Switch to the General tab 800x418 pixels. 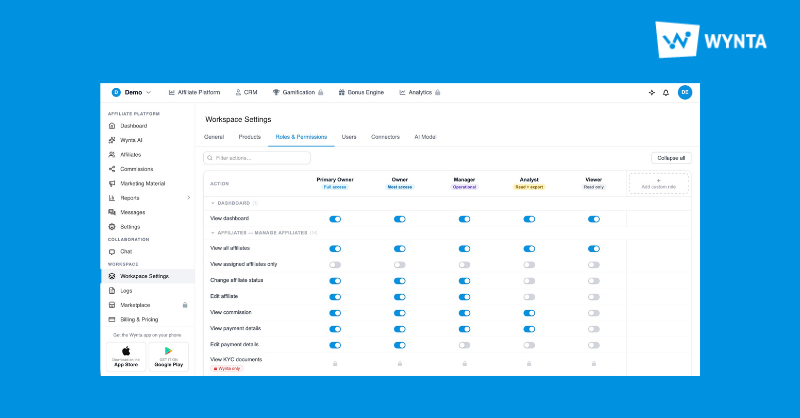click(214, 137)
